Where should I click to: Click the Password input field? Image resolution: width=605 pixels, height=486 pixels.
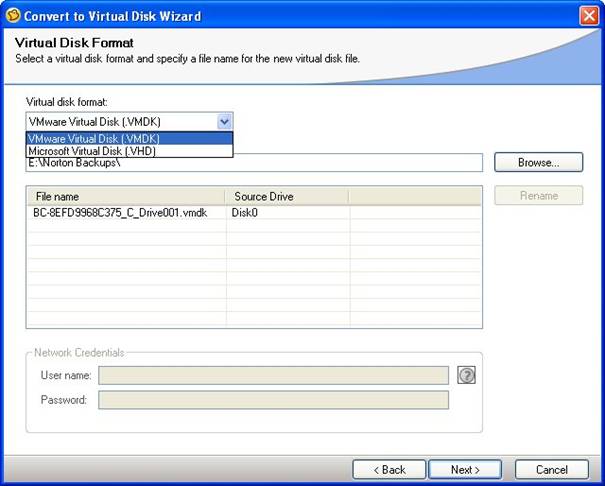pyautogui.click(x=273, y=400)
